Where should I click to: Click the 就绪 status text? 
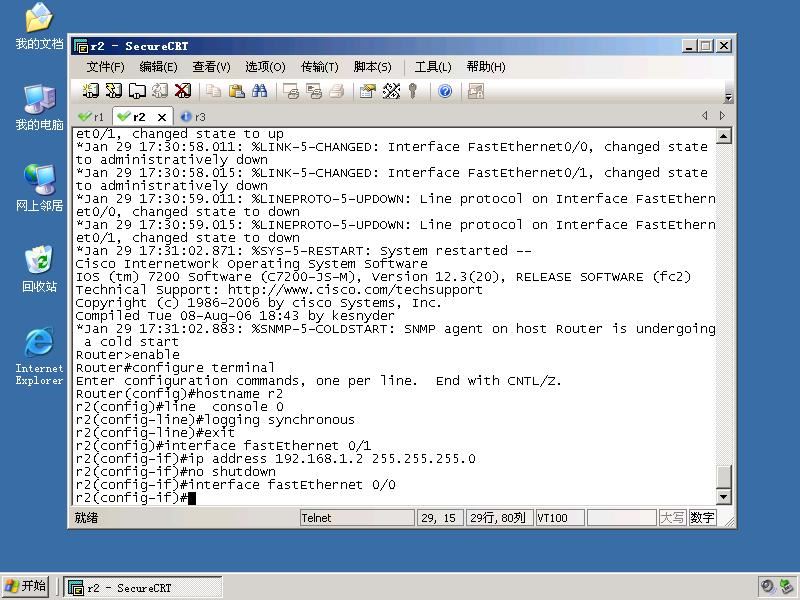pos(86,518)
